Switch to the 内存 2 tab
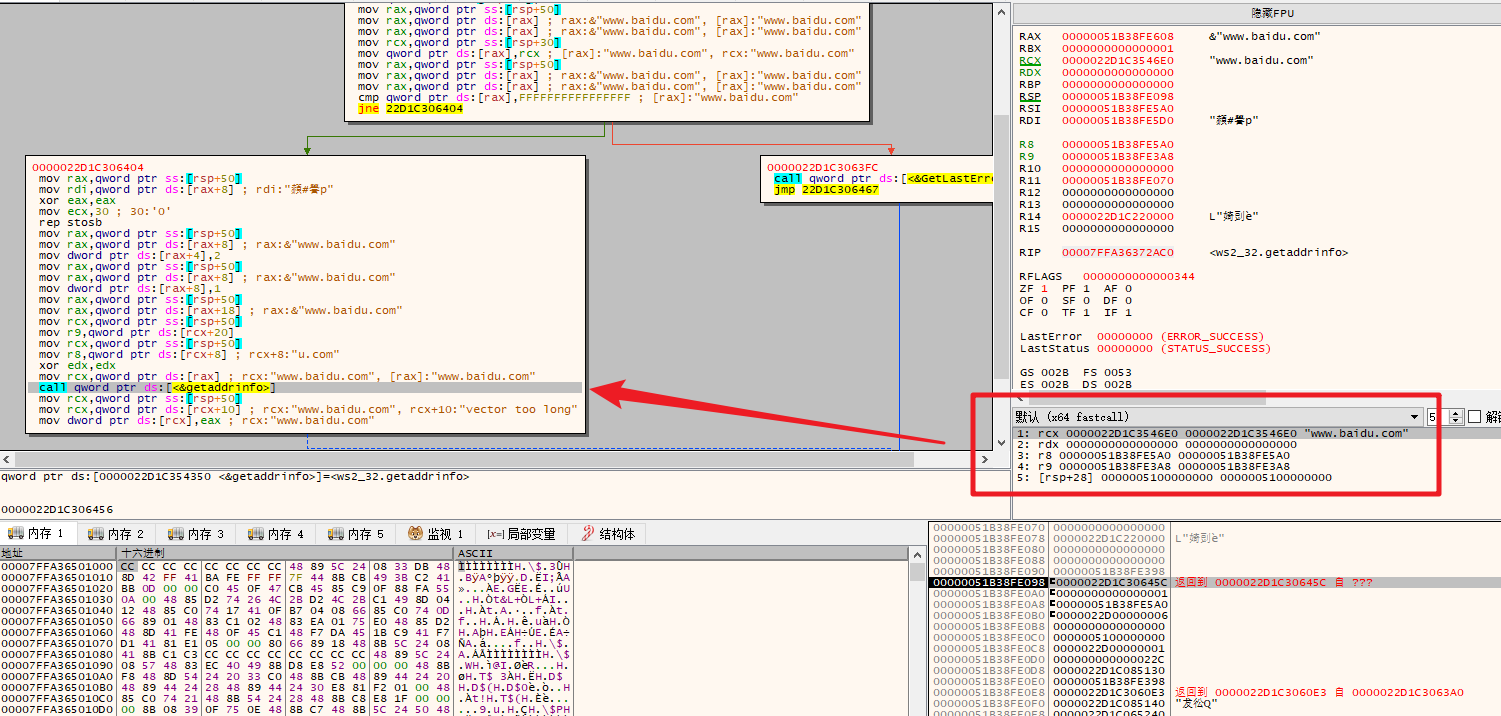Viewport: 1501px width, 716px height. [117, 534]
